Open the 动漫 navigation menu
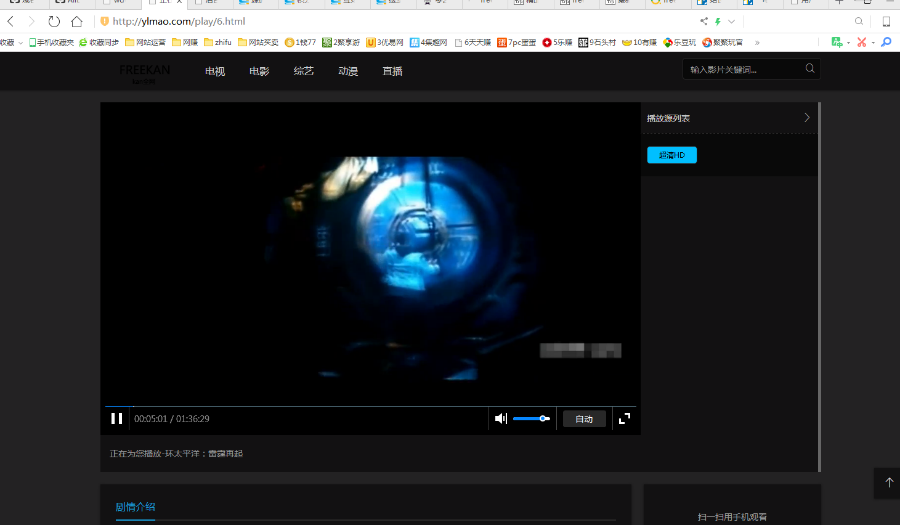This screenshot has width=900, height=525. [348, 71]
